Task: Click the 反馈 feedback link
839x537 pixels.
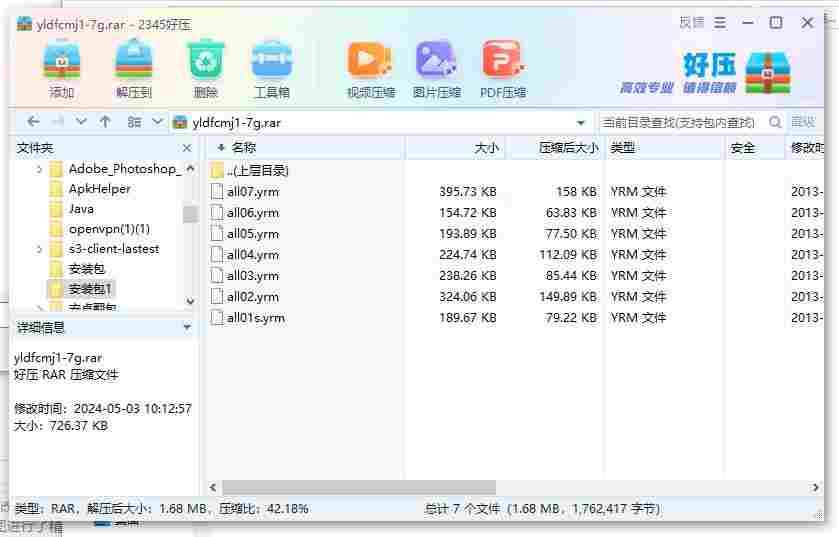Action: click(x=692, y=22)
